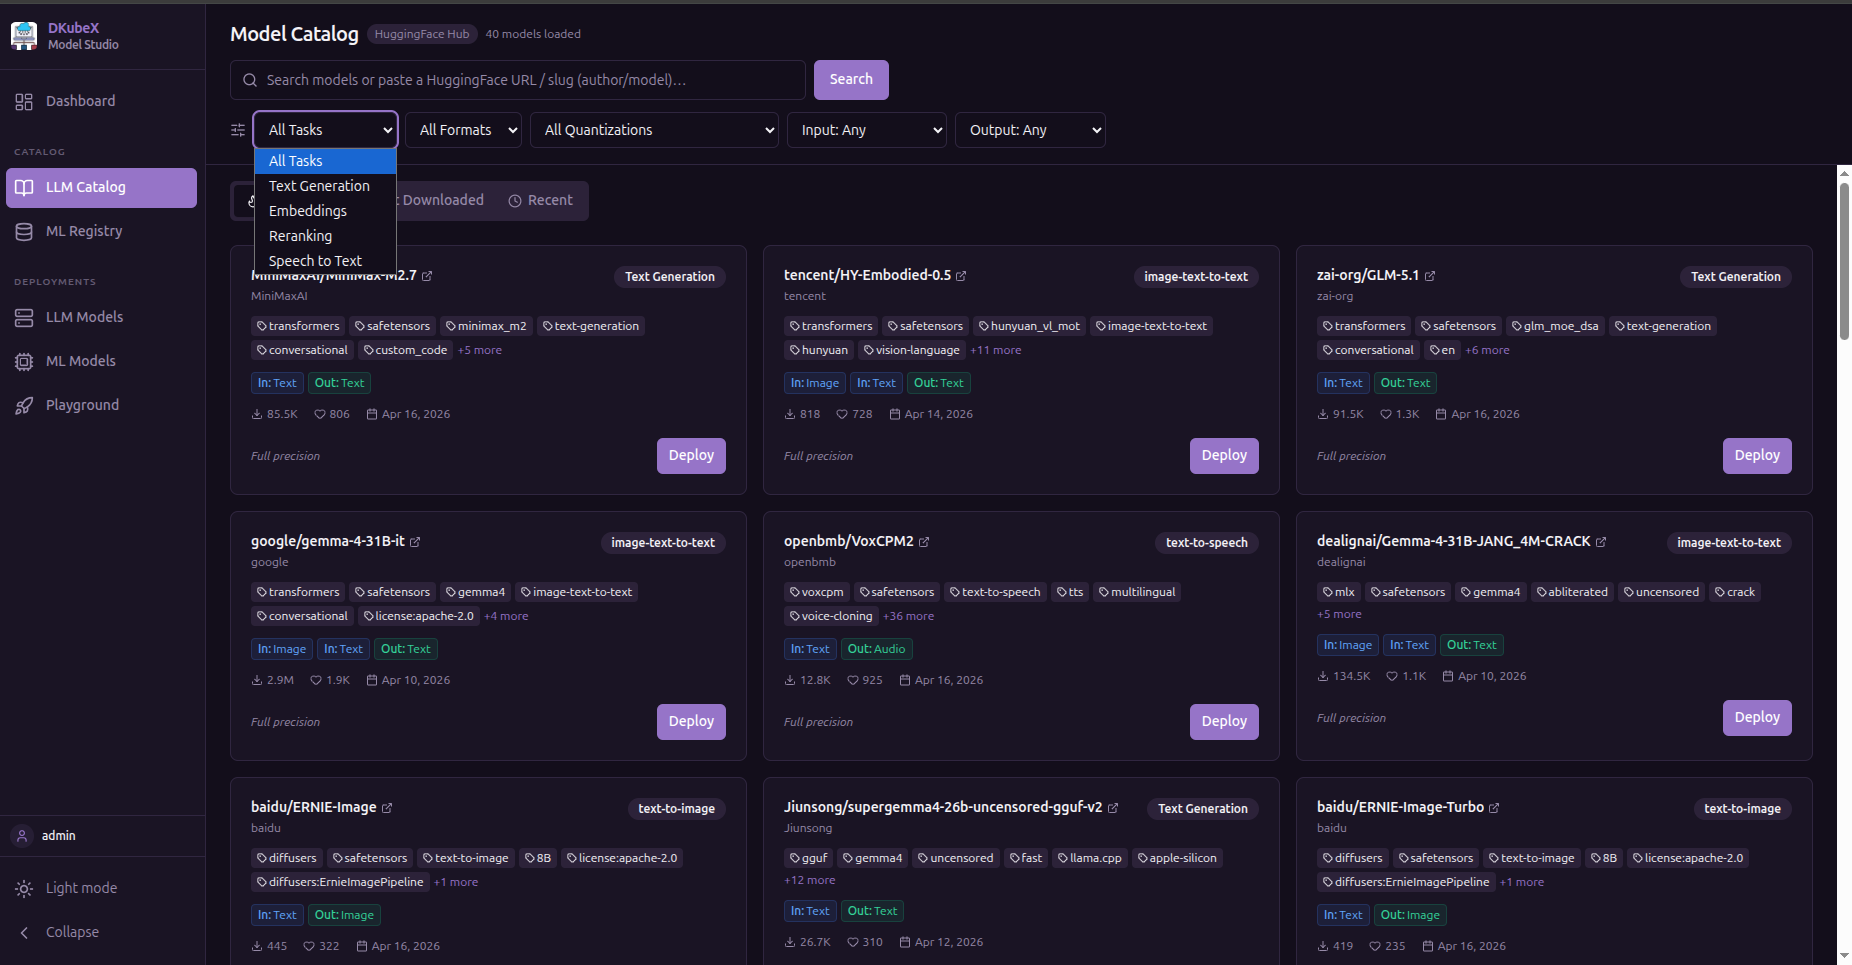Choose Embeddings from the task list
The image size is (1852, 965).
[x=326, y=211]
